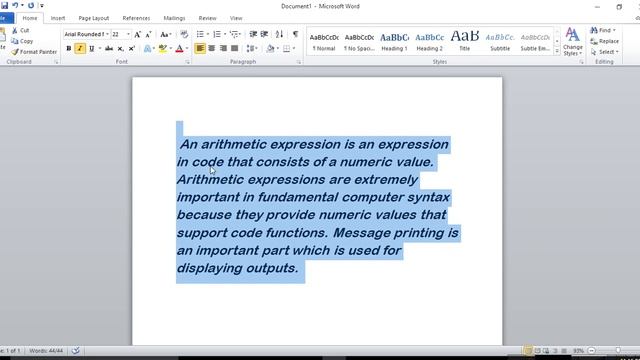Click the Multilevel List icon
Viewport: 640px width, 360px height.
pos(234,34)
